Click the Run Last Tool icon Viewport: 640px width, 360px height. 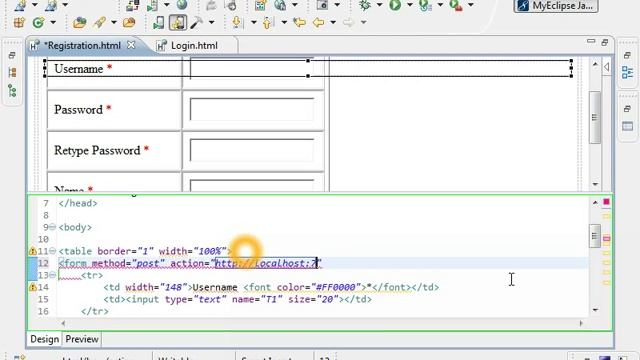[425, 5]
